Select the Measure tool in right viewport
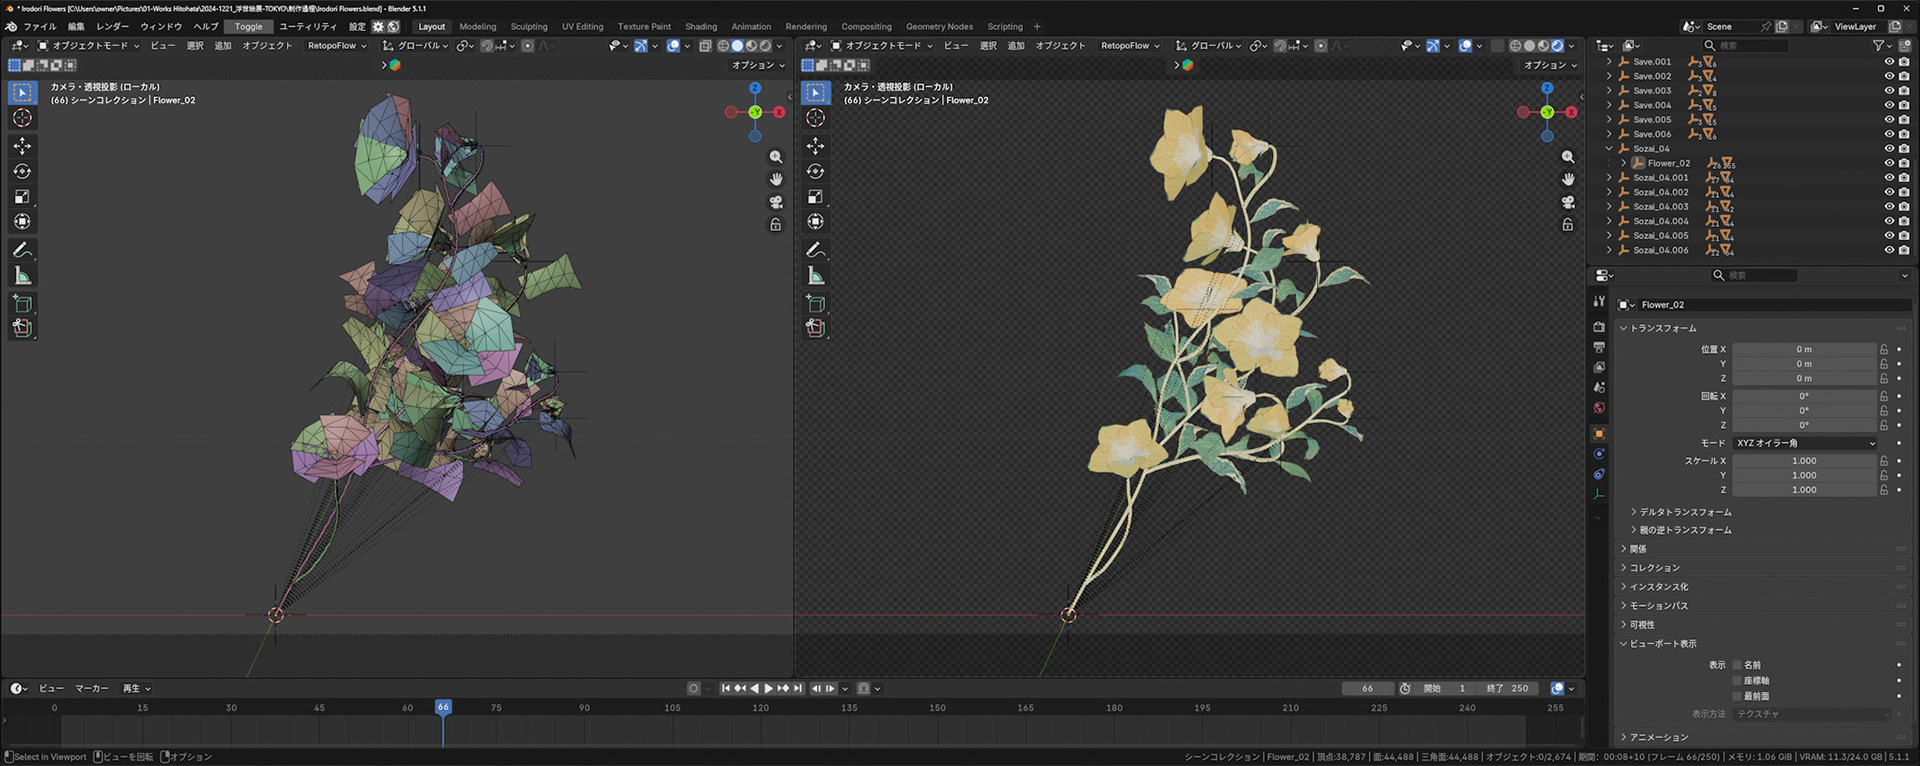The width and height of the screenshot is (1920, 766). [x=816, y=276]
